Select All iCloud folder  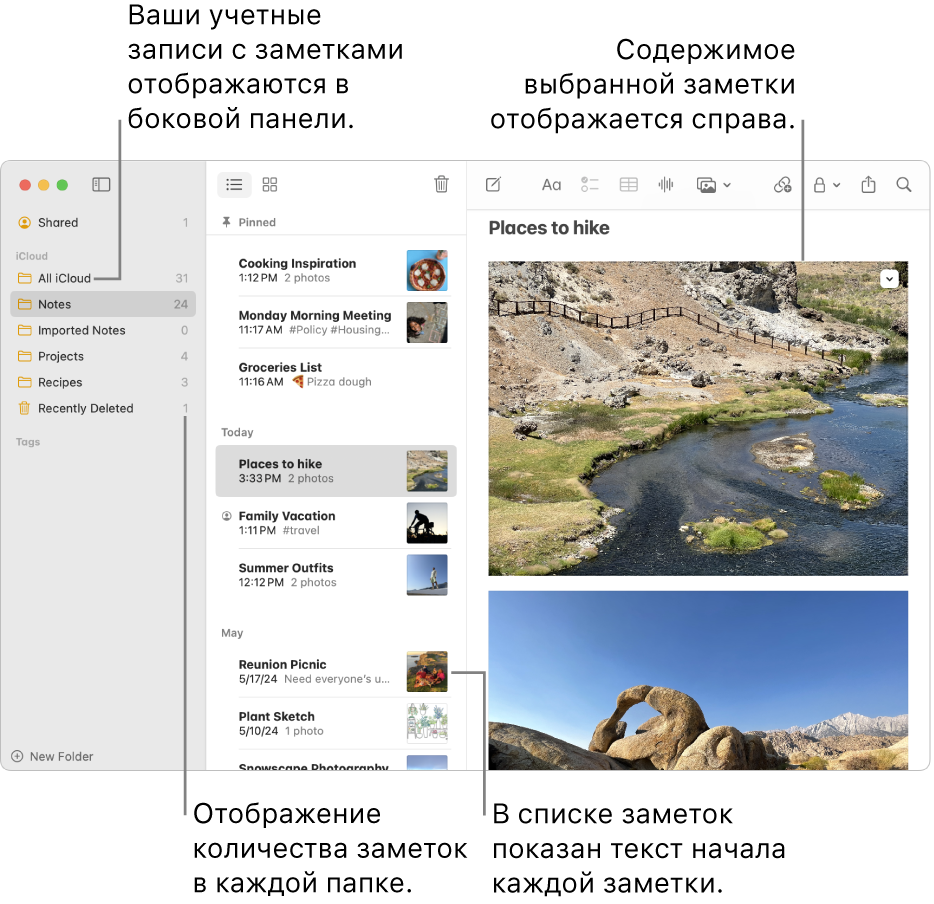coord(103,278)
